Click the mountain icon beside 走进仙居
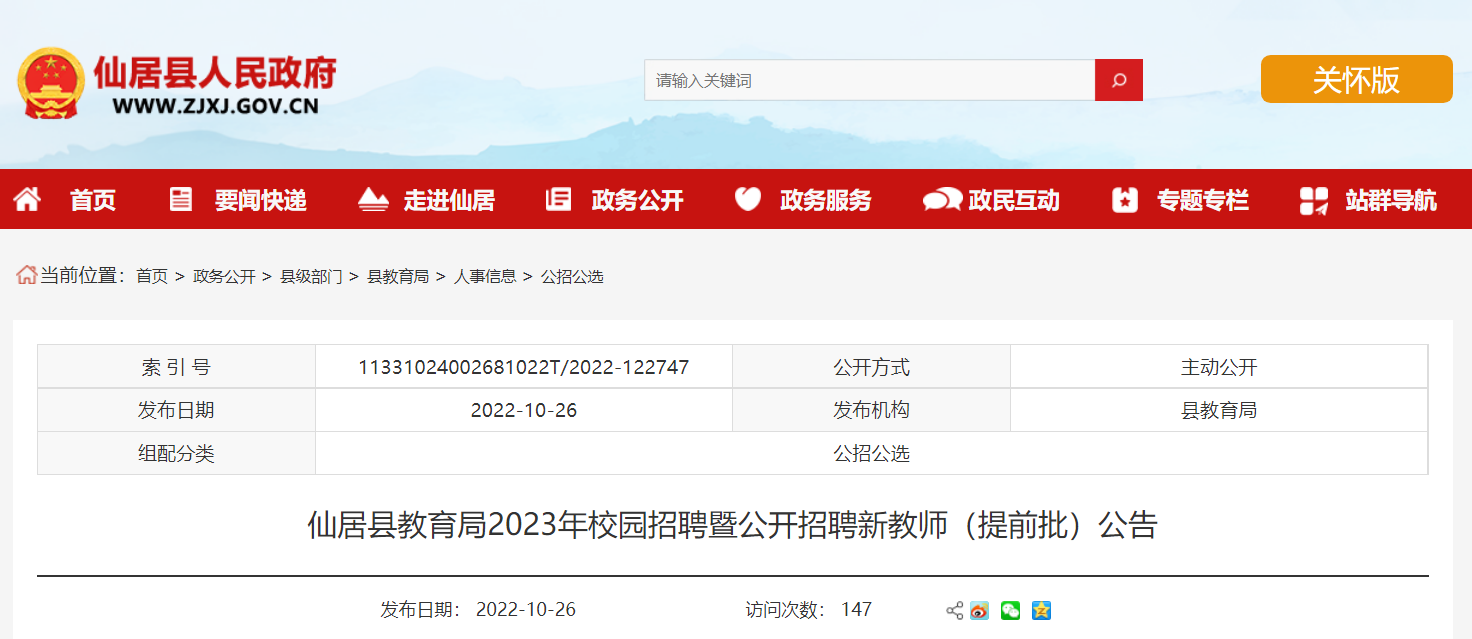Screen dimensions: 1472x639 tap(373, 199)
